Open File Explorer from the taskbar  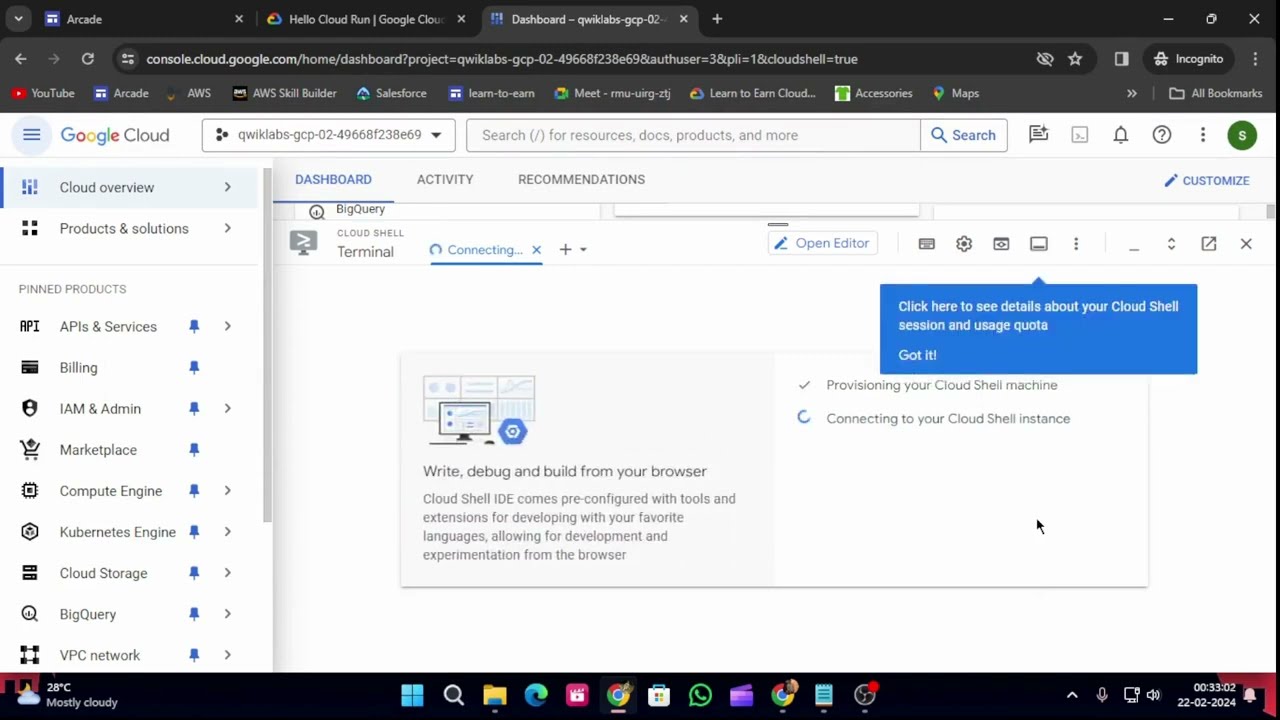point(495,695)
